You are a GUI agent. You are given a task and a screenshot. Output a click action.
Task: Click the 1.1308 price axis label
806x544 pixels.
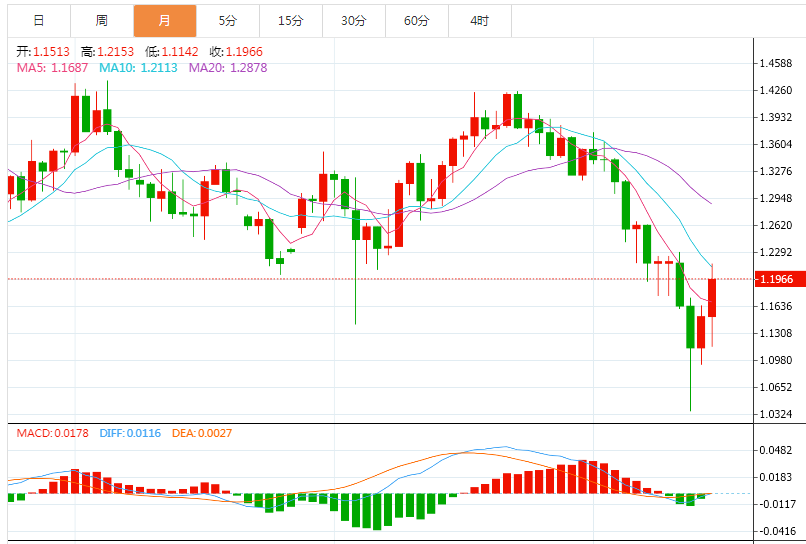pos(776,333)
